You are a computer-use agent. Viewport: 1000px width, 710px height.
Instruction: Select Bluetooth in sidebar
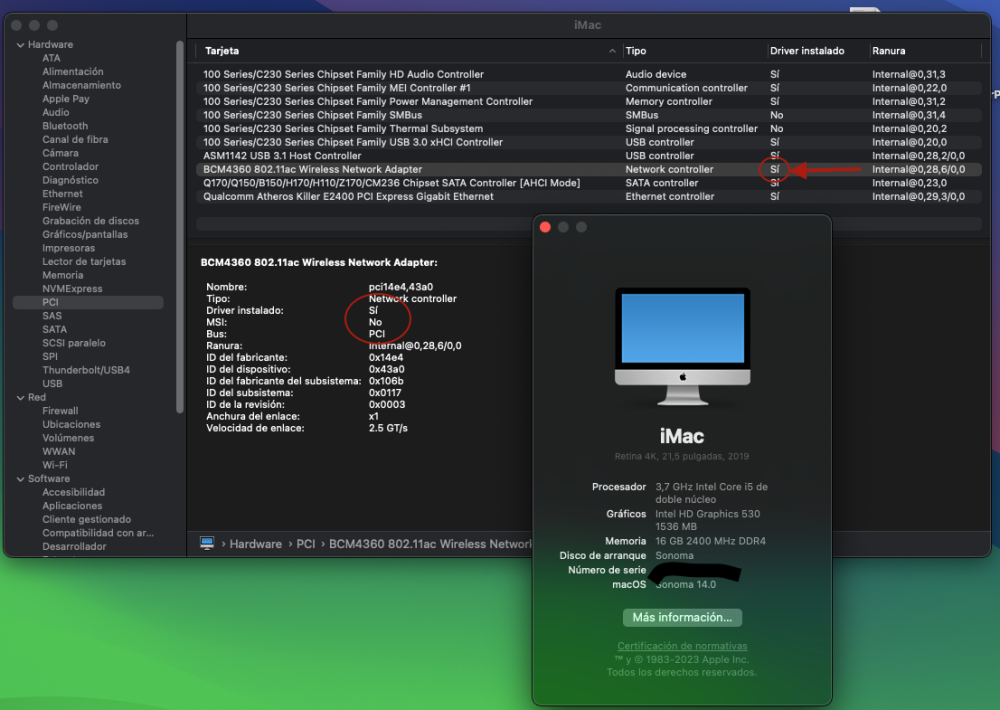pos(65,126)
